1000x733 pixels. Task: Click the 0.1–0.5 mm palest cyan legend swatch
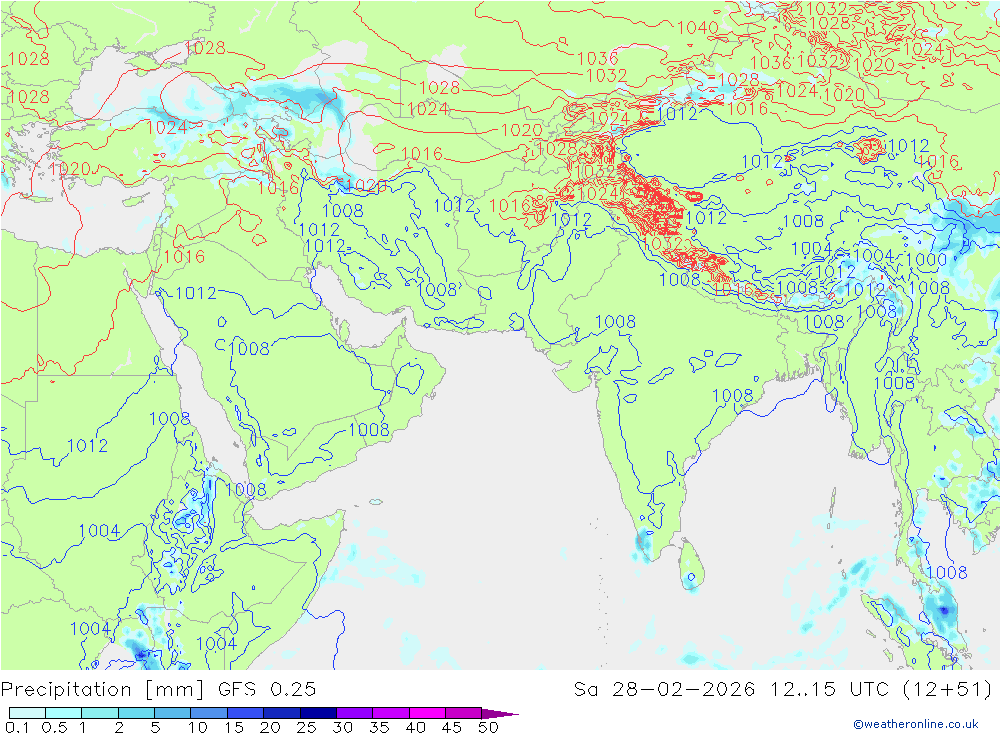click(27, 713)
